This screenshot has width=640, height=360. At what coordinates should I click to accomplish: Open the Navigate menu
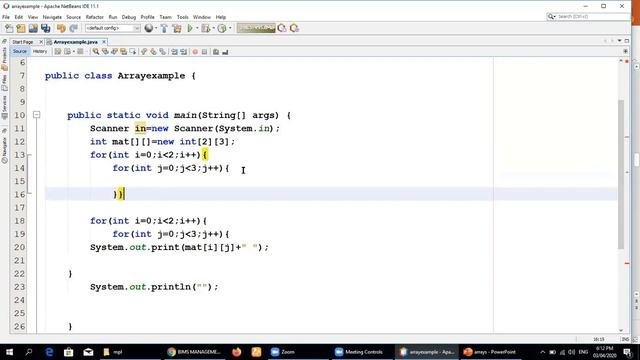[52, 17]
